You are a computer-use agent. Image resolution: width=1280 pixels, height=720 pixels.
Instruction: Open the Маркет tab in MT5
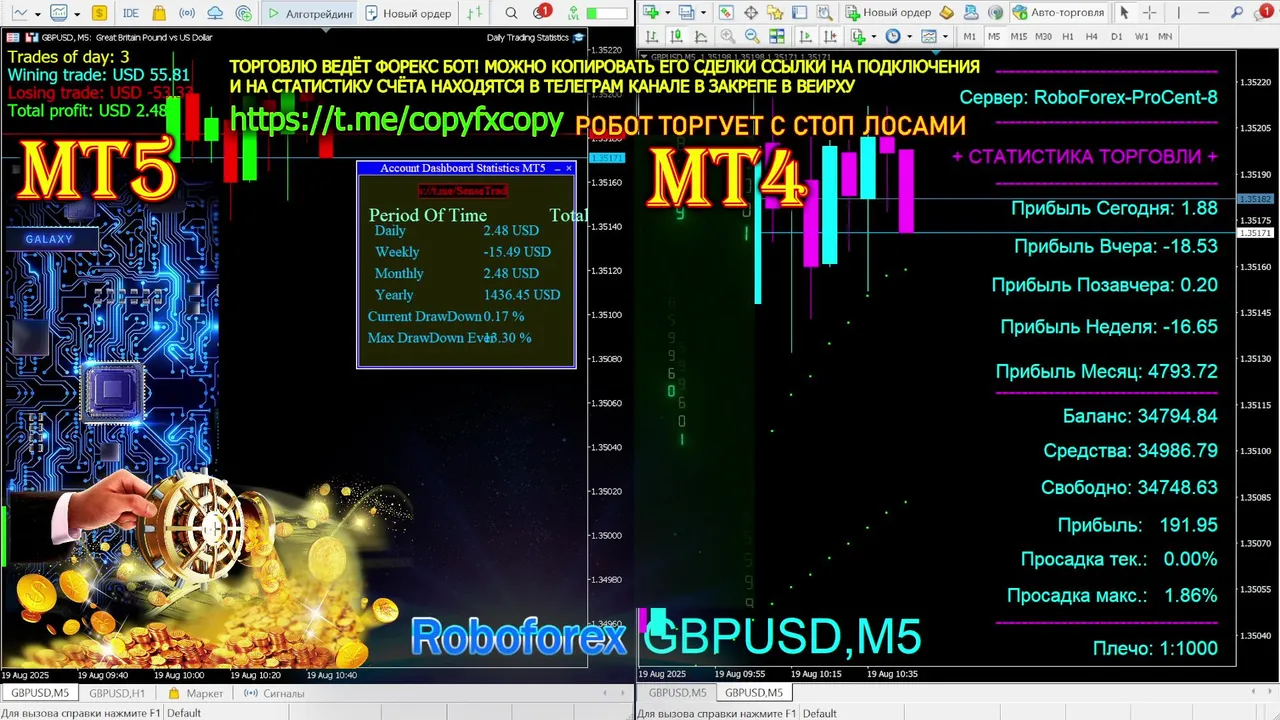(x=196, y=693)
